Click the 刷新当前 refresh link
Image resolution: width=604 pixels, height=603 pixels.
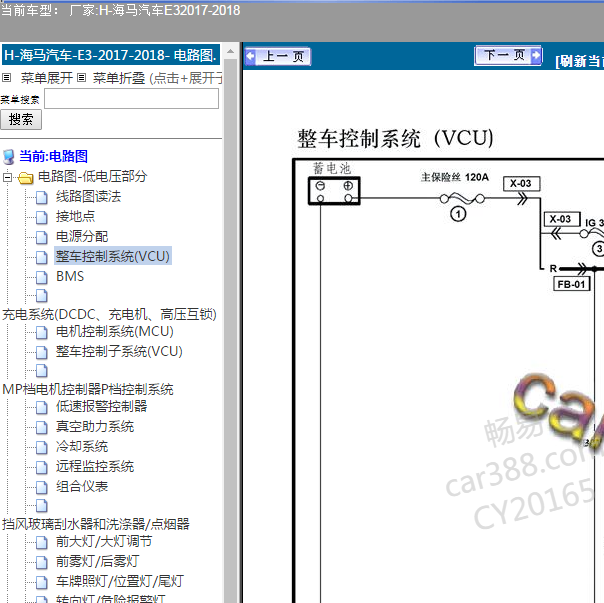(579, 61)
